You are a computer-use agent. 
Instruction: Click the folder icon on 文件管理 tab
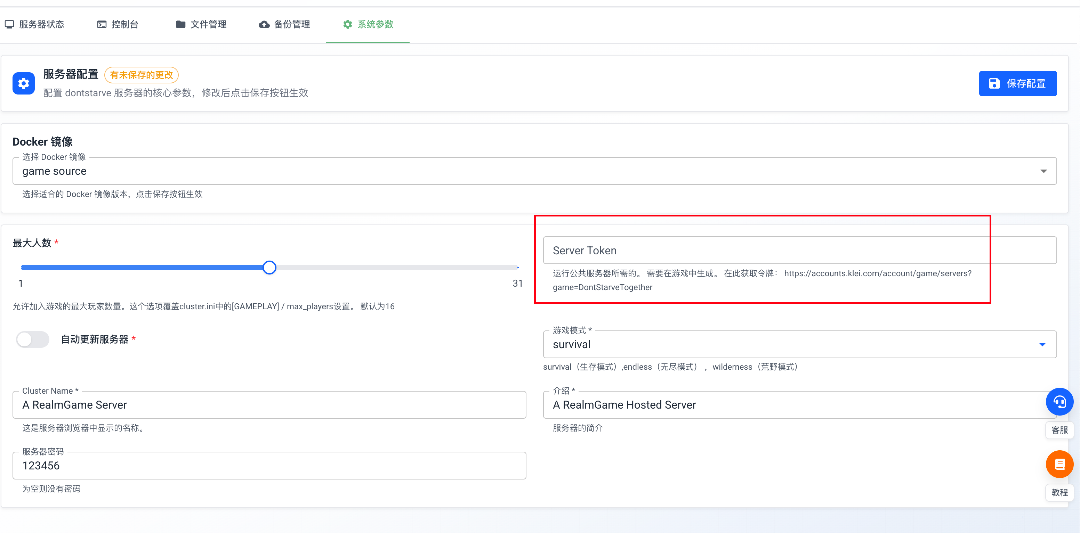[180, 24]
